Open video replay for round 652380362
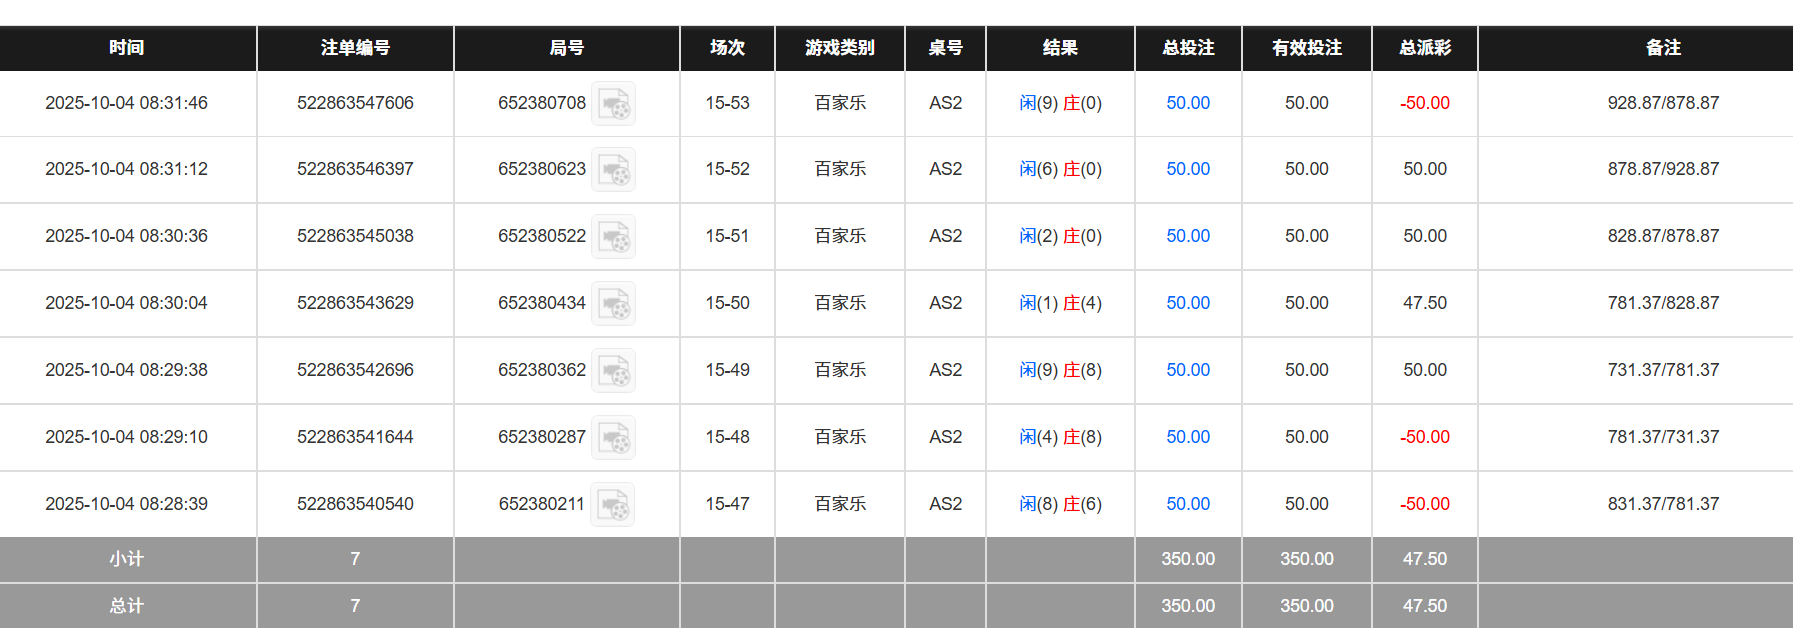The width and height of the screenshot is (1793, 628). (614, 370)
